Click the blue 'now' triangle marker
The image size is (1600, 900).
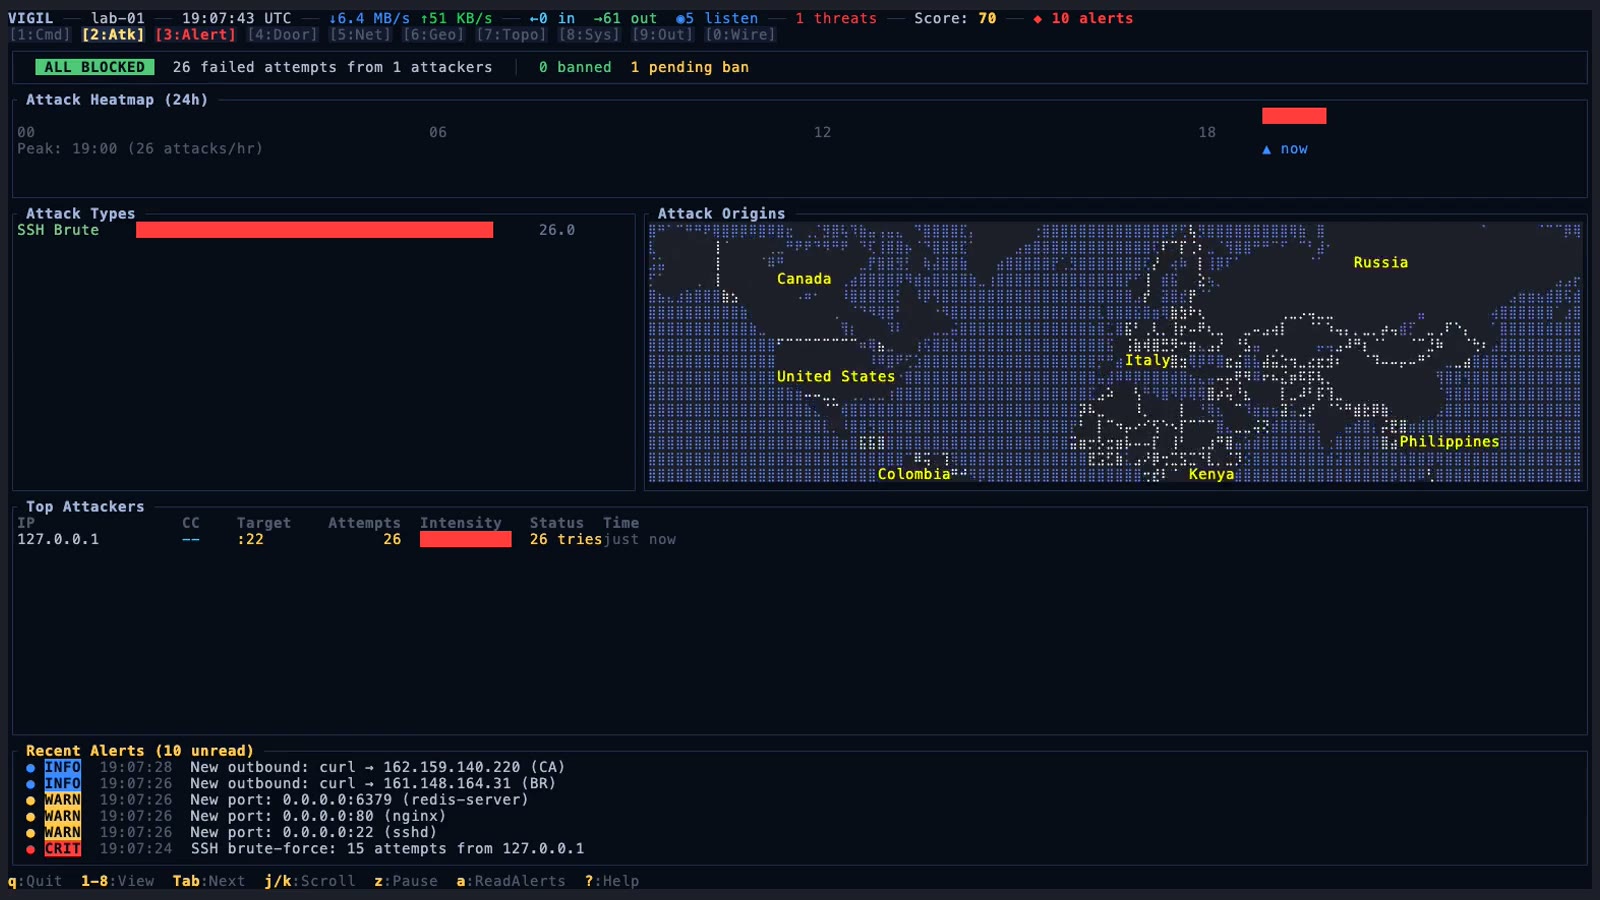pyautogui.click(x=1266, y=149)
